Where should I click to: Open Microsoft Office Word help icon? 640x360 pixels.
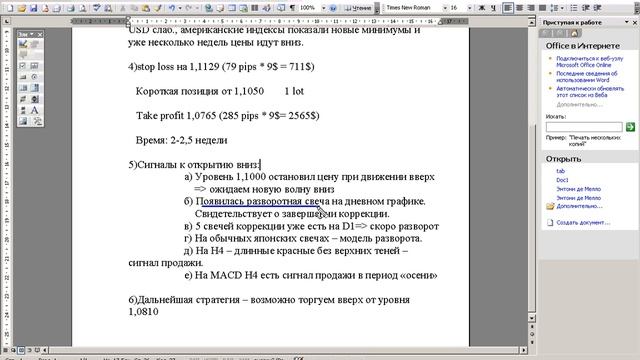pyautogui.click(x=333, y=8)
